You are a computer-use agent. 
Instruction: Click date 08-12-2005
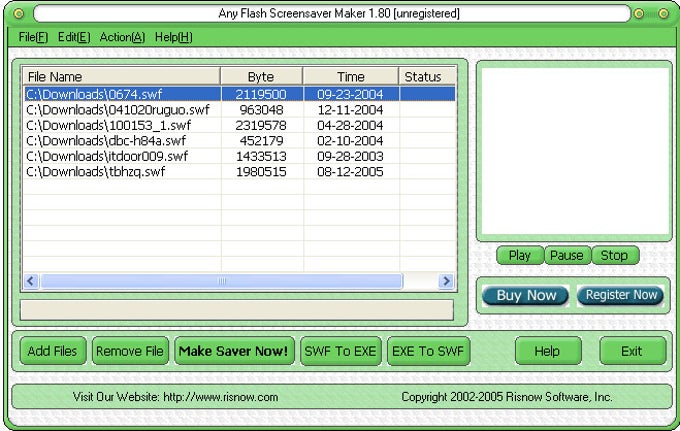point(350,172)
